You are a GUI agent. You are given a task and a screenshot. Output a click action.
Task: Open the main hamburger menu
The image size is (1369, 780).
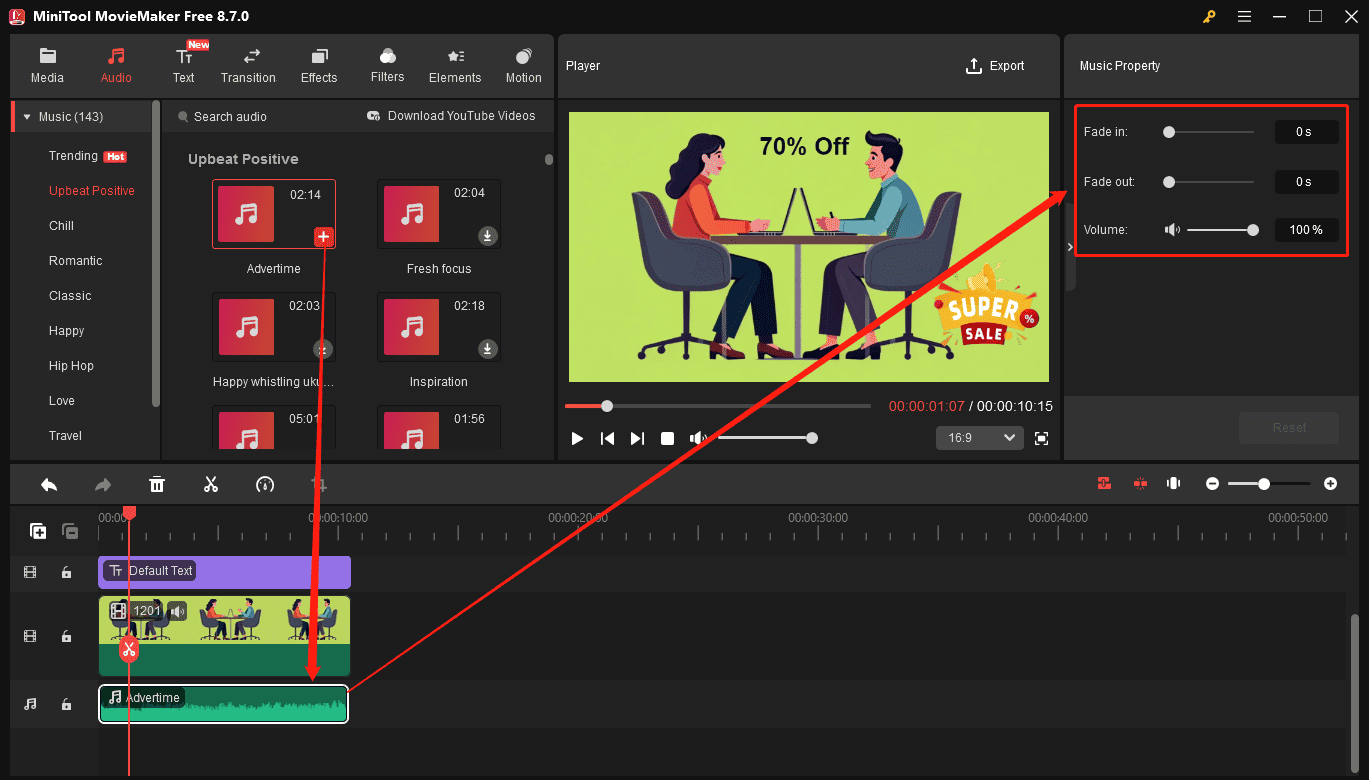tap(1244, 16)
